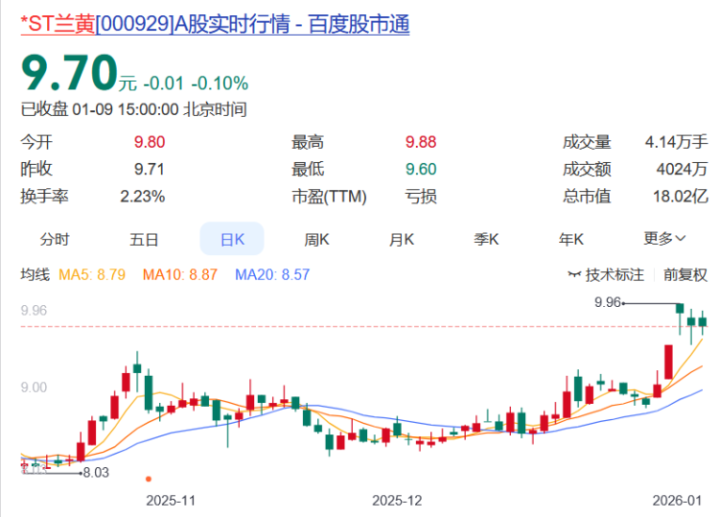719x517 pixels.
Task: Click the 换手率 value 2.23%
Action: (142, 196)
